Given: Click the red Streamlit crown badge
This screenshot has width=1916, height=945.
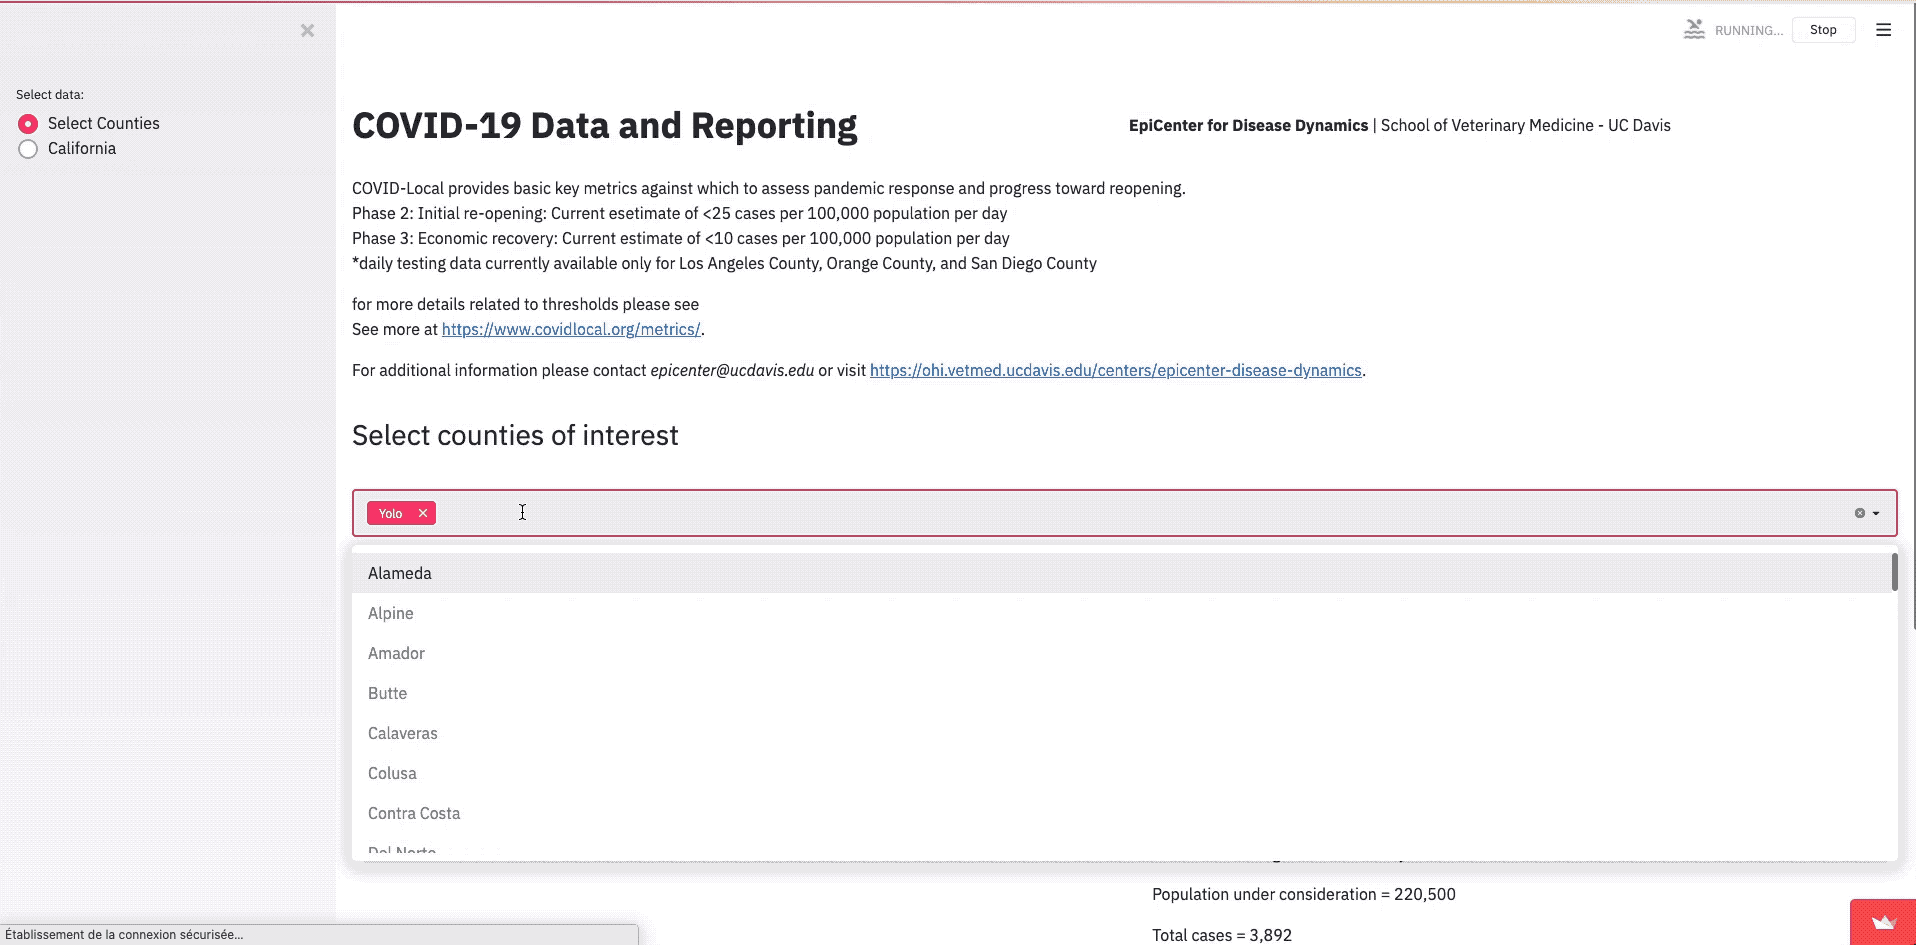Looking at the screenshot, I should coord(1883,922).
